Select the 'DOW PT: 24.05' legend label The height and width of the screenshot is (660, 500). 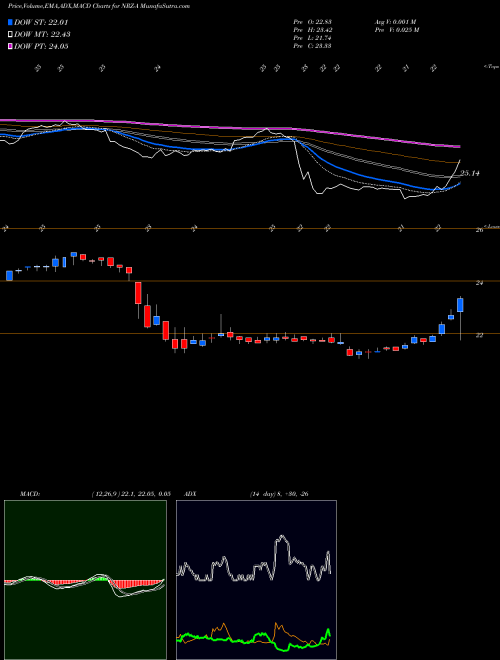click(x=41, y=46)
